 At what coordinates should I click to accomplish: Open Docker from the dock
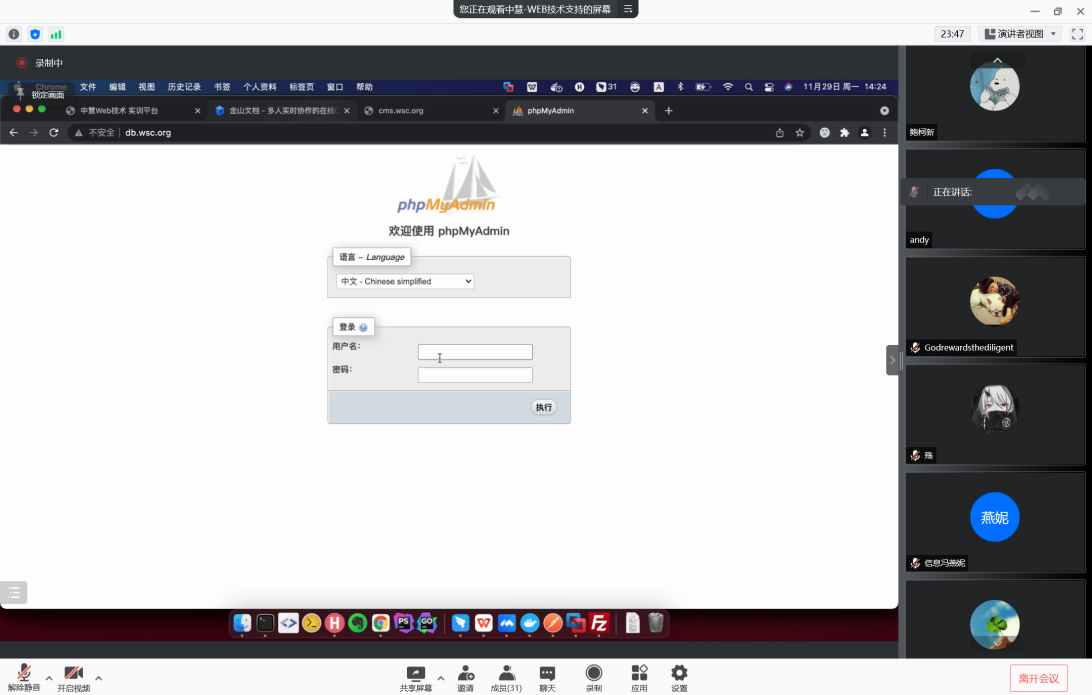pos(530,623)
